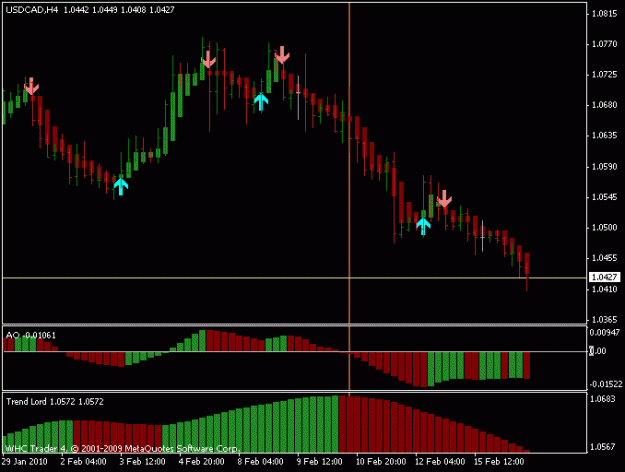Click the 1.0683 Trend Lord scale value
Image resolution: width=625 pixels, height=472 pixels.
(602, 399)
